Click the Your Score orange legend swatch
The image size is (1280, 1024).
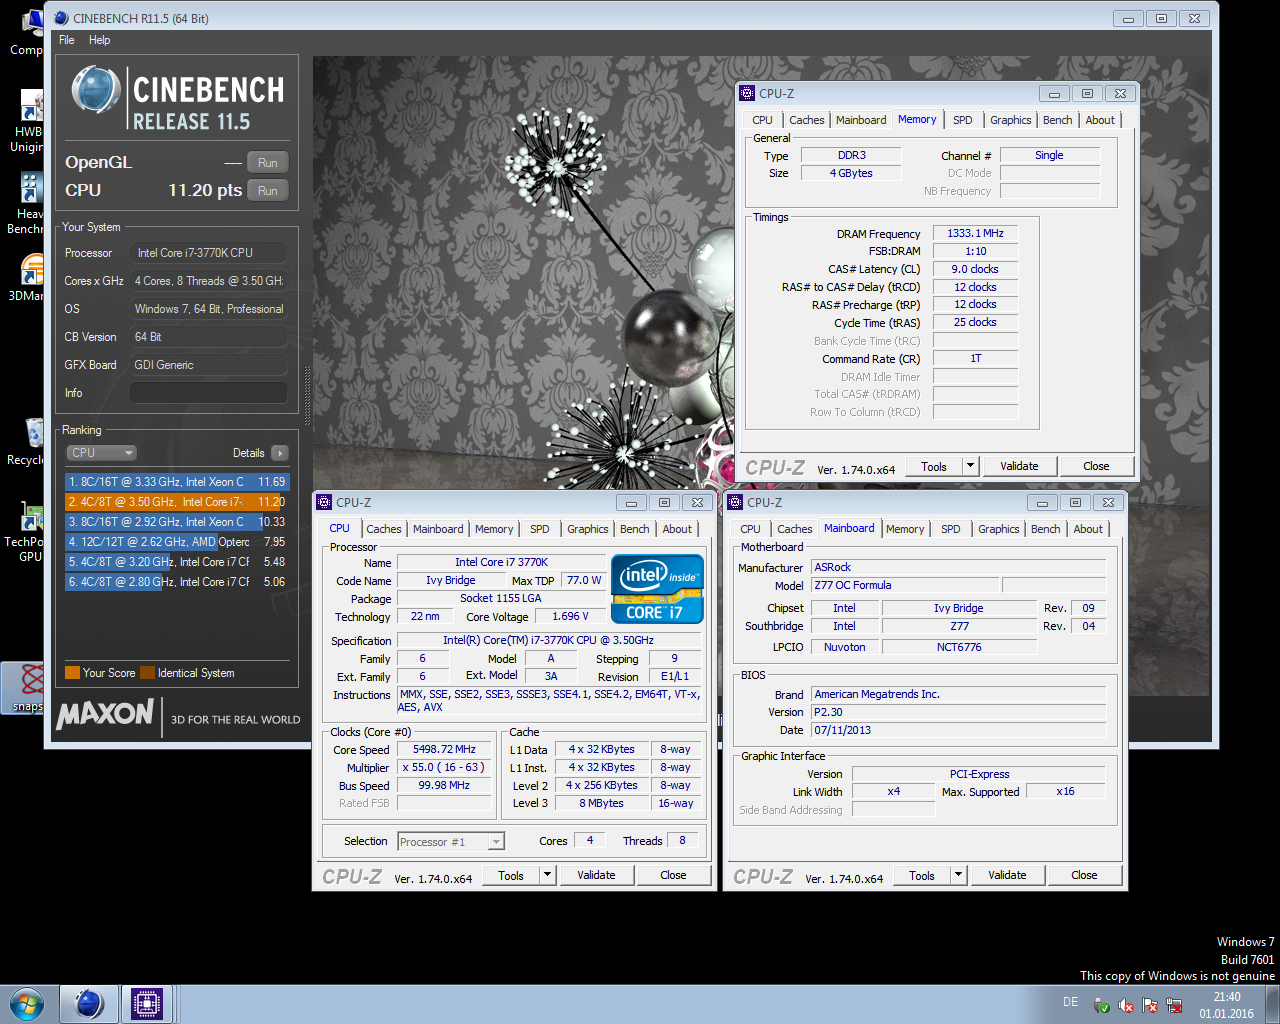coord(72,673)
